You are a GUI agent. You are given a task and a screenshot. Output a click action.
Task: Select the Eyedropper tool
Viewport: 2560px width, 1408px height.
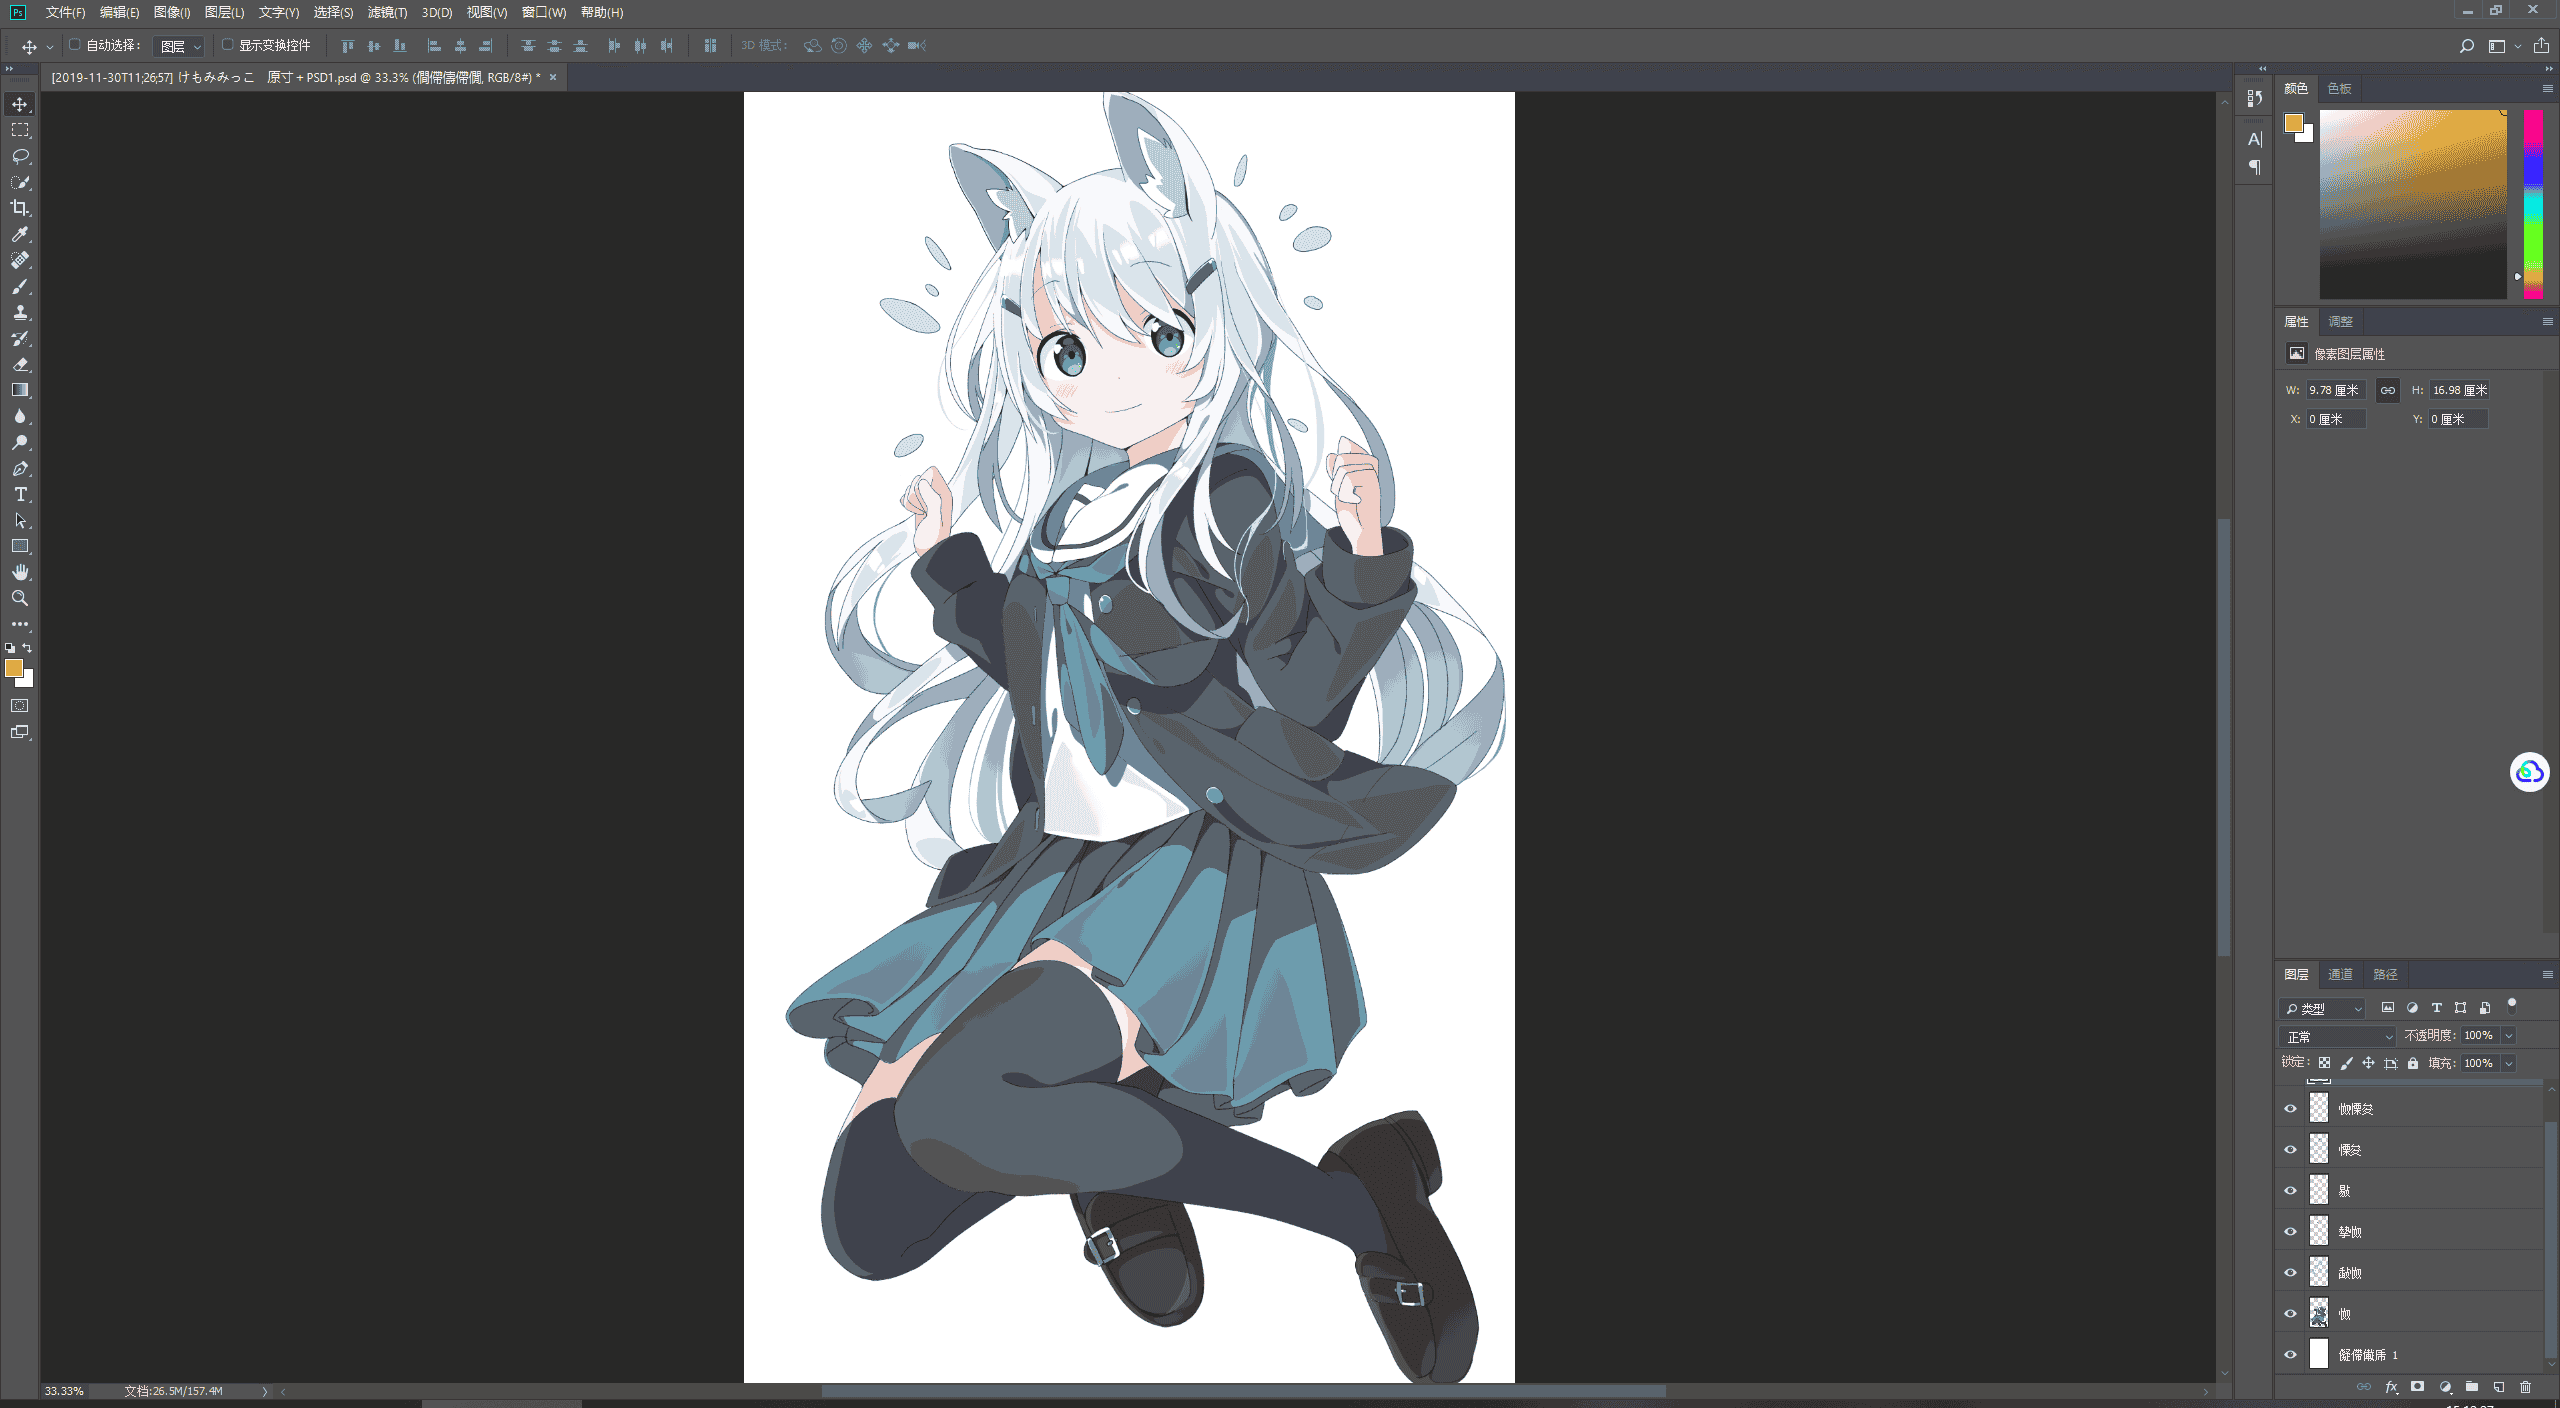point(20,234)
